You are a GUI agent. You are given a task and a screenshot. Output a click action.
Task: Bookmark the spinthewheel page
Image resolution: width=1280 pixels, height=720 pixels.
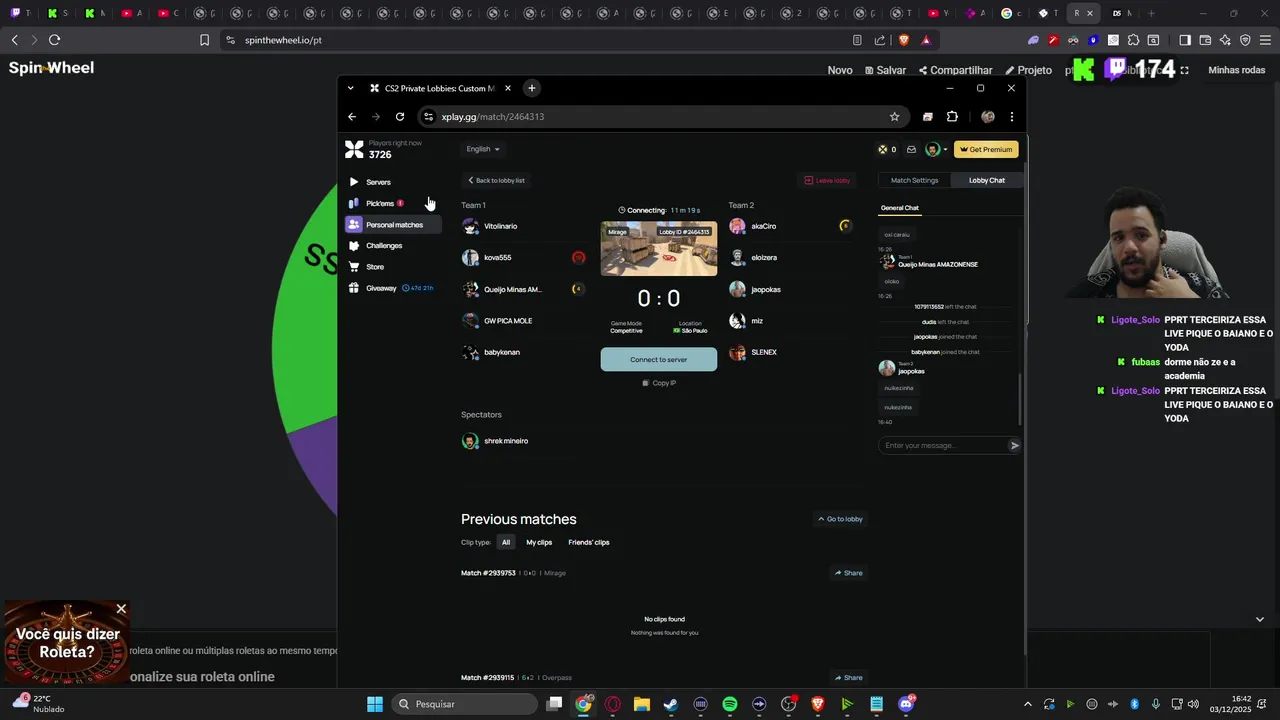(204, 40)
